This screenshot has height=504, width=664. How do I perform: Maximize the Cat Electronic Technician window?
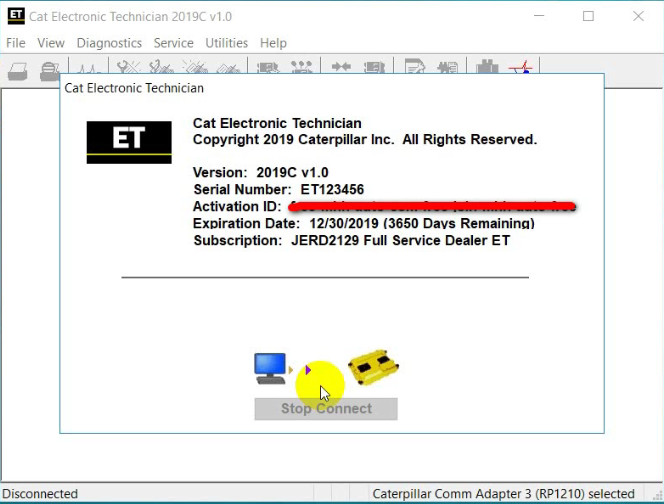click(x=588, y=16)
